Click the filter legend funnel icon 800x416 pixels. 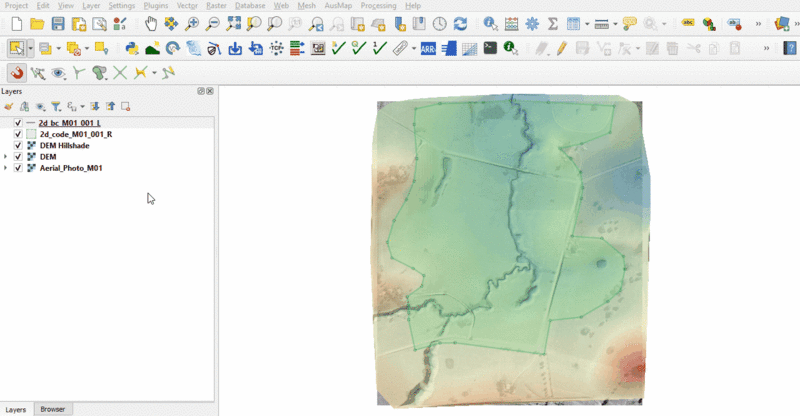point(56,106)
